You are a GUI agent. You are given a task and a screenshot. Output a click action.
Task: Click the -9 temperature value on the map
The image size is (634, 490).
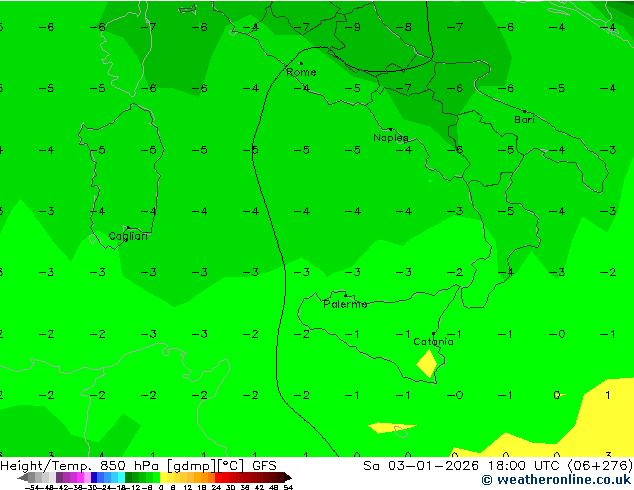pyautogui.click(x=353, y=27)
